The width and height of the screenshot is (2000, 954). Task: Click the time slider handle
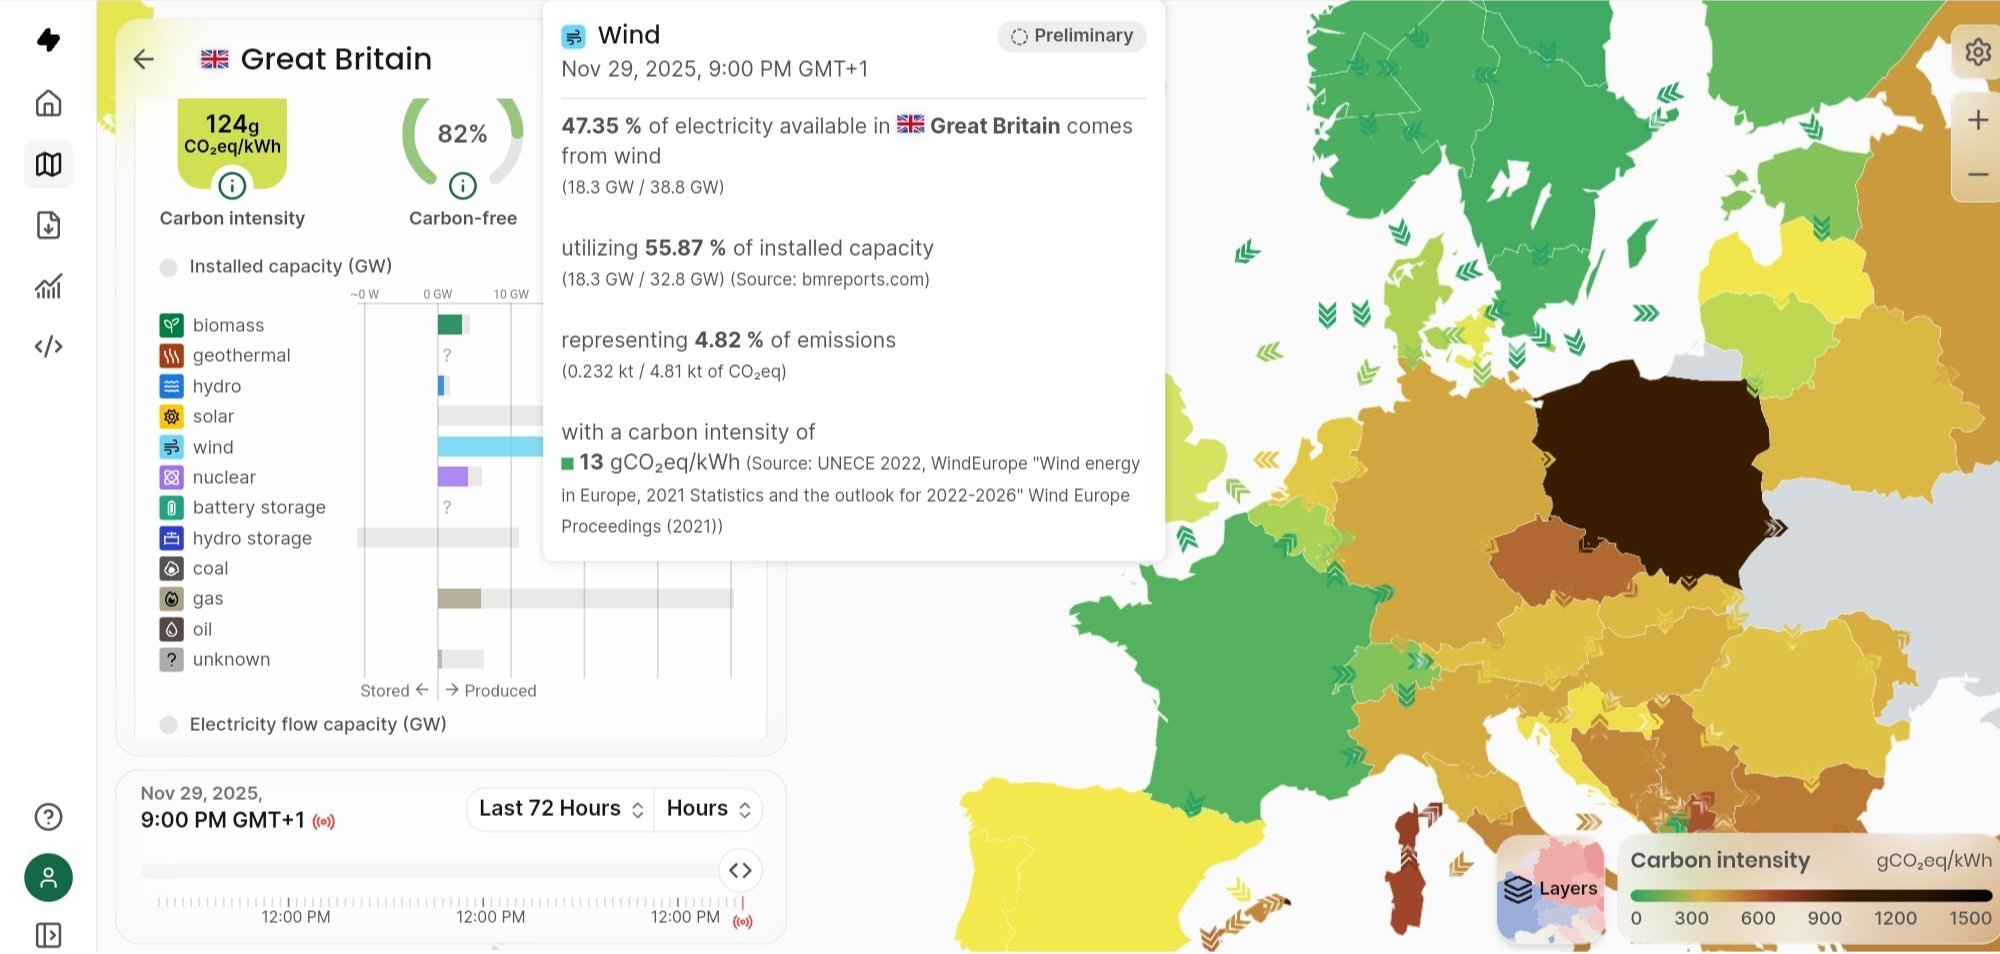(740, 871)
